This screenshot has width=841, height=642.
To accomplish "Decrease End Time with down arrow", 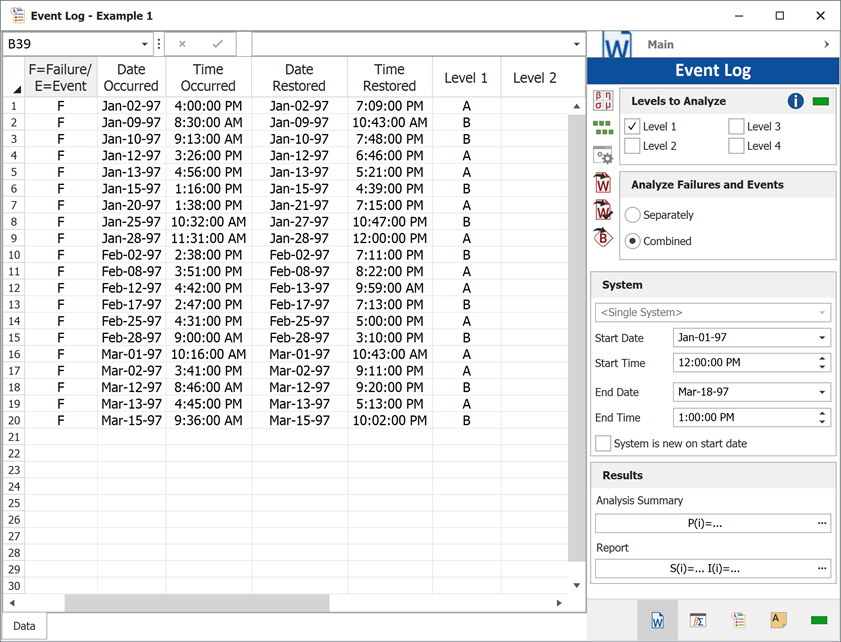I will click(822, 422).
